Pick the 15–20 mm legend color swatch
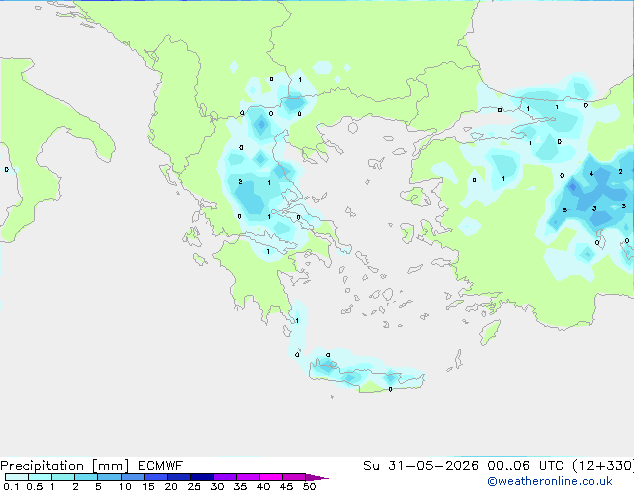The image size is (634, 490). tap(155, 477)
